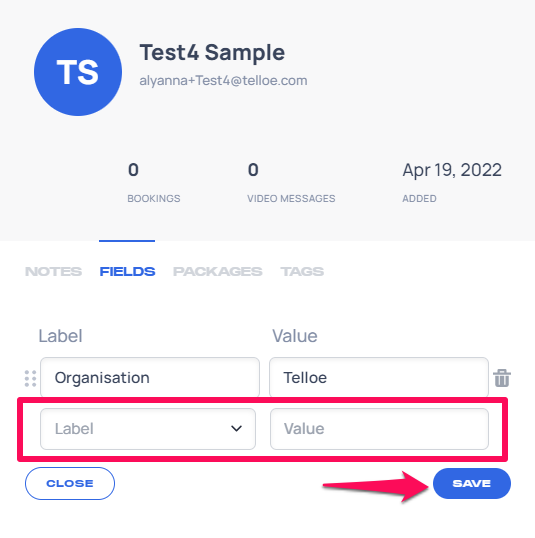
Task: Select the empty Label combo box
Action: tap(148, 429)
